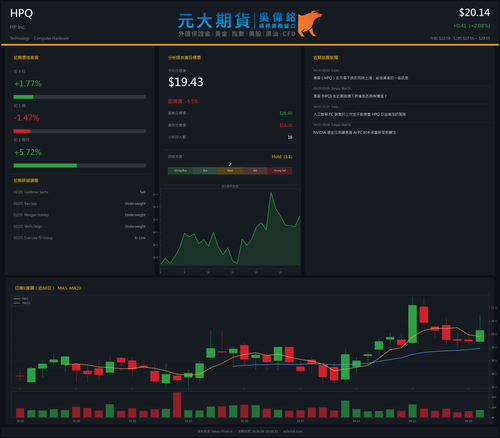Click the HPQ ticker symbol
The width and height of the screenshot is (500, 438).
pyautogui.click(x=21, y=13)
